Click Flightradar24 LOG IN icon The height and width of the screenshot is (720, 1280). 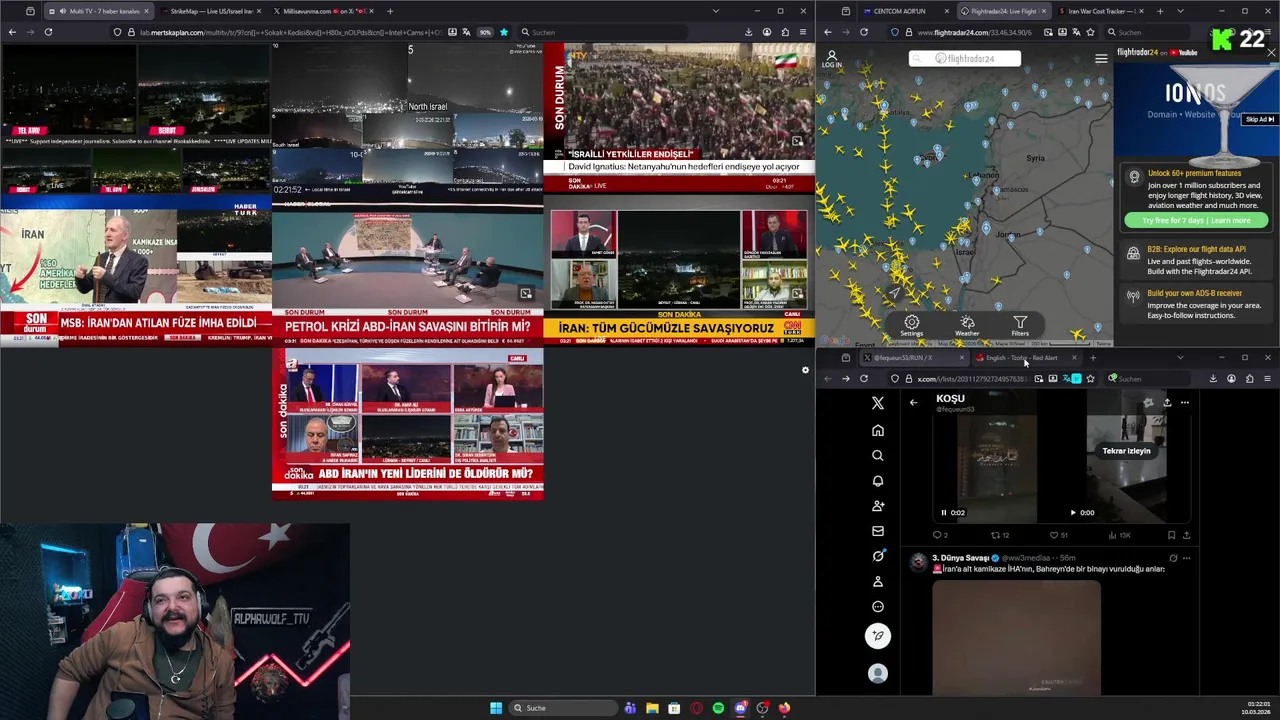[x=832, y=60]
